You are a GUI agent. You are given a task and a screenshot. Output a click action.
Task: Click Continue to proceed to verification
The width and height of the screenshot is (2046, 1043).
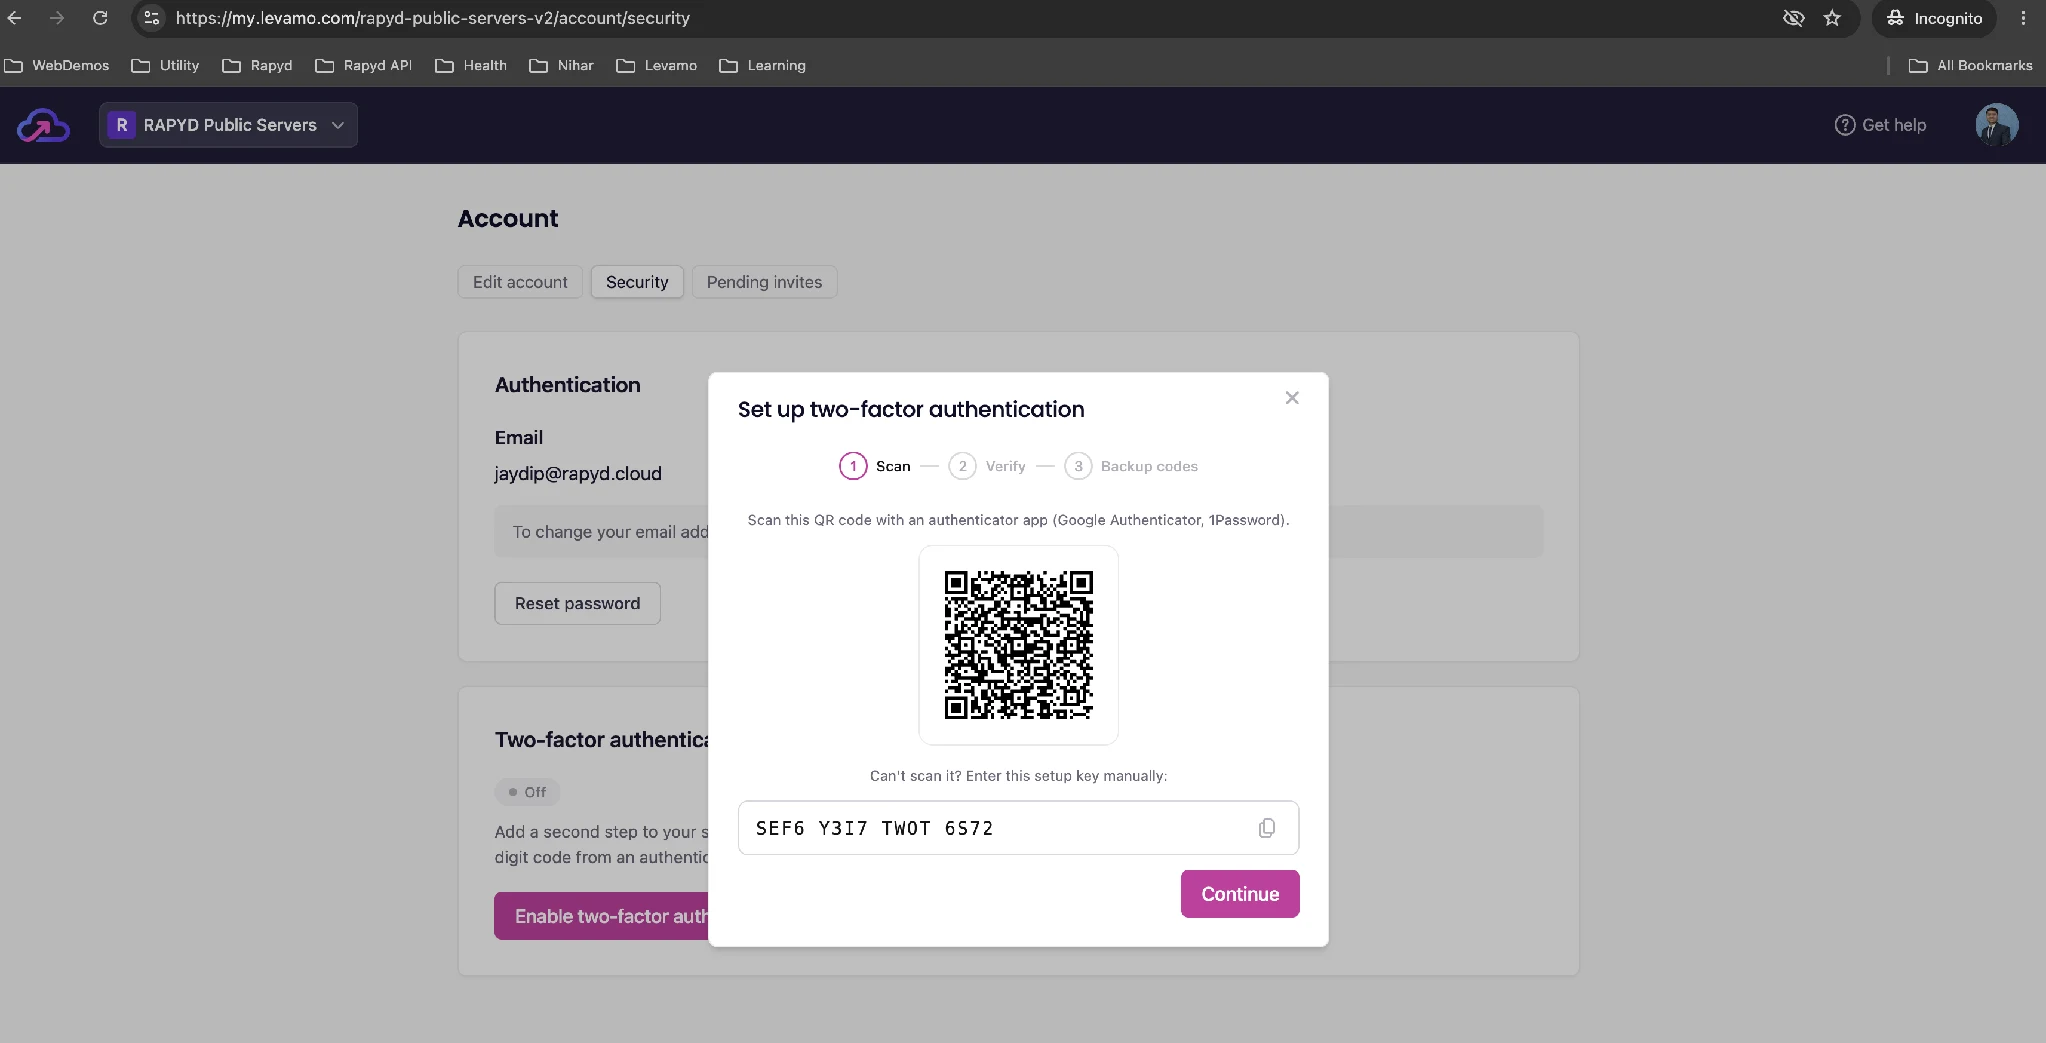[x=1240, y=894]
